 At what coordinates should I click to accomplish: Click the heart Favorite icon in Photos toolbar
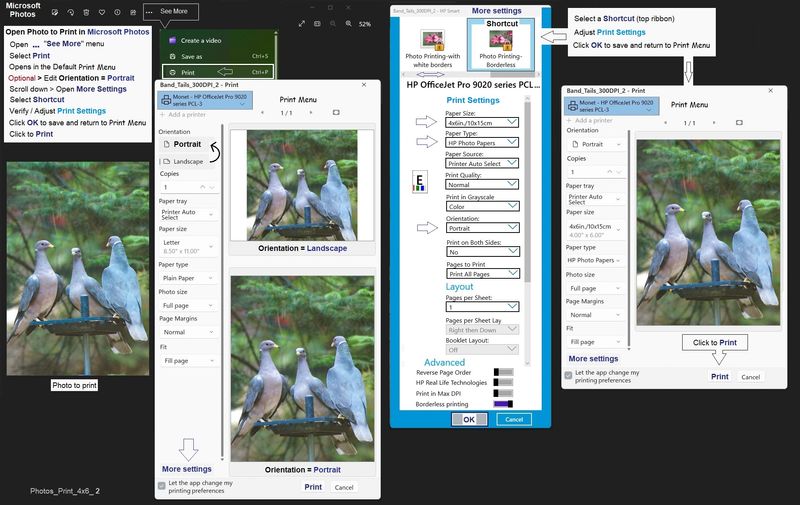point(102,12)
